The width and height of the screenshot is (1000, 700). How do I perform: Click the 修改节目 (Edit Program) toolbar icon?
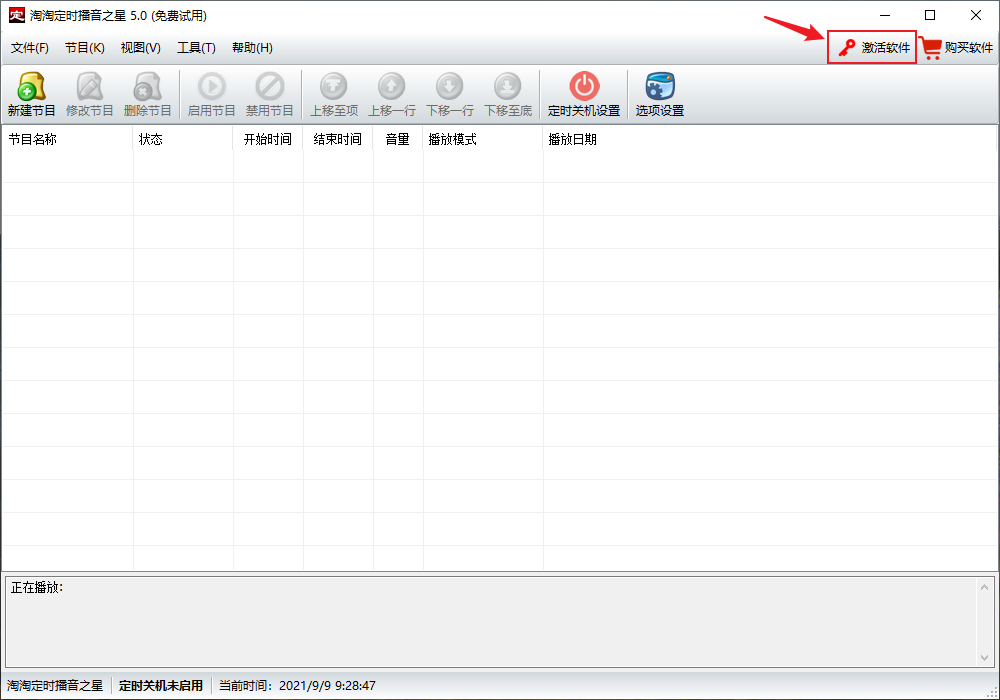click(x=90, y=95)
